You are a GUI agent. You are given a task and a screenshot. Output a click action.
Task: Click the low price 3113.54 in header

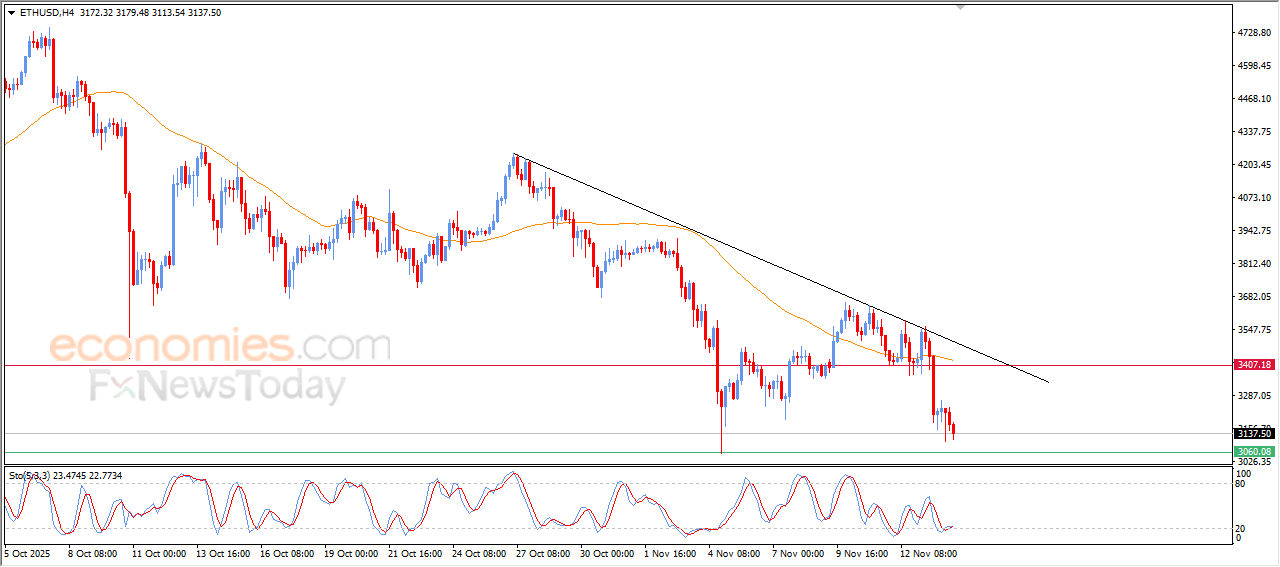168,13
